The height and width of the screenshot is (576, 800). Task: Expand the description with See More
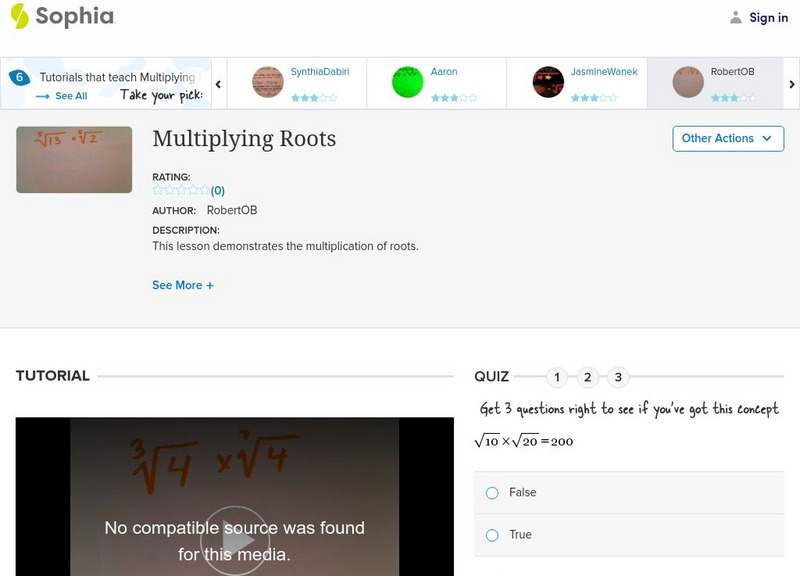pyautogui.click(x=184, y=285)
